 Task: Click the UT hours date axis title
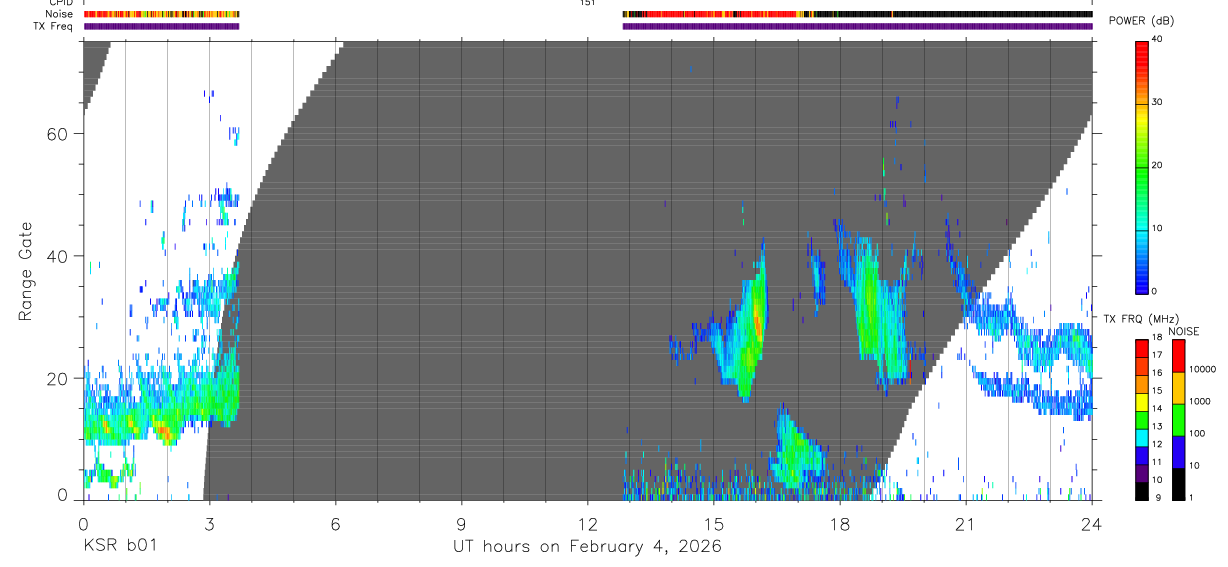(x=588, y=546)
